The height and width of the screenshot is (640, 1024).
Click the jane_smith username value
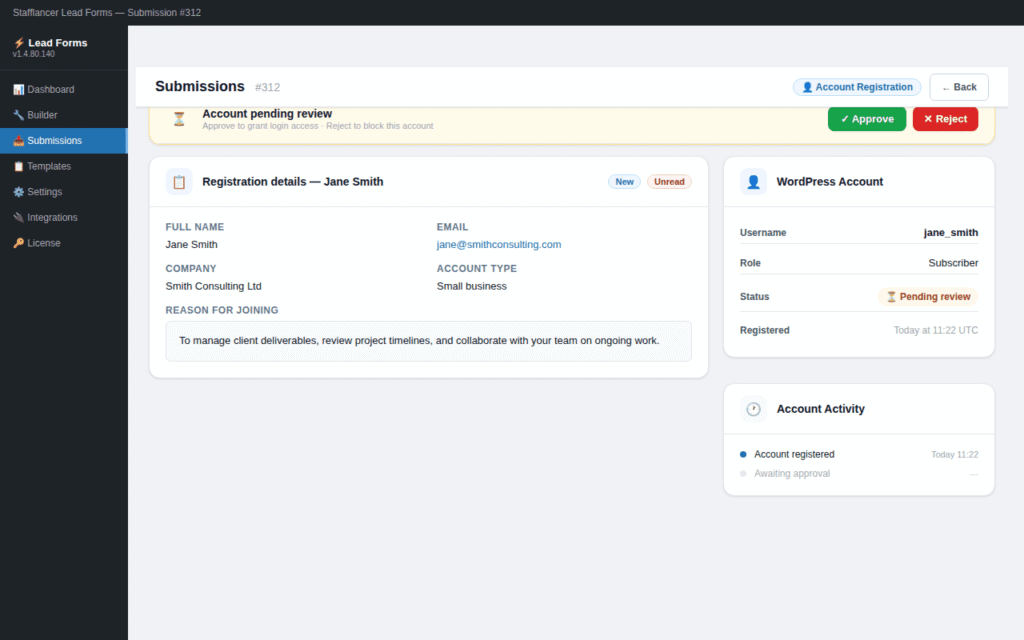(950, 232)
